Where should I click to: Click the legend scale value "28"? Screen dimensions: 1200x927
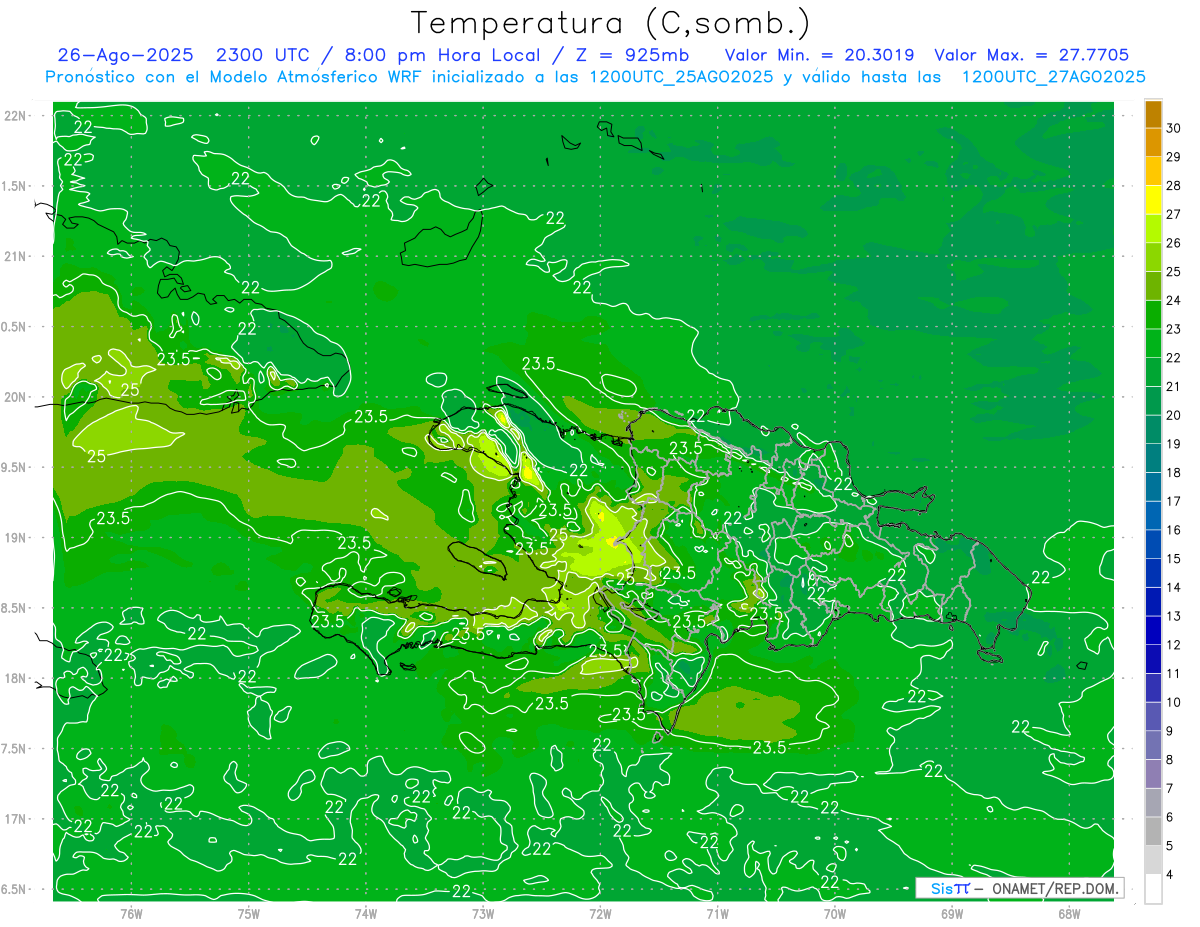(1175, 186)
